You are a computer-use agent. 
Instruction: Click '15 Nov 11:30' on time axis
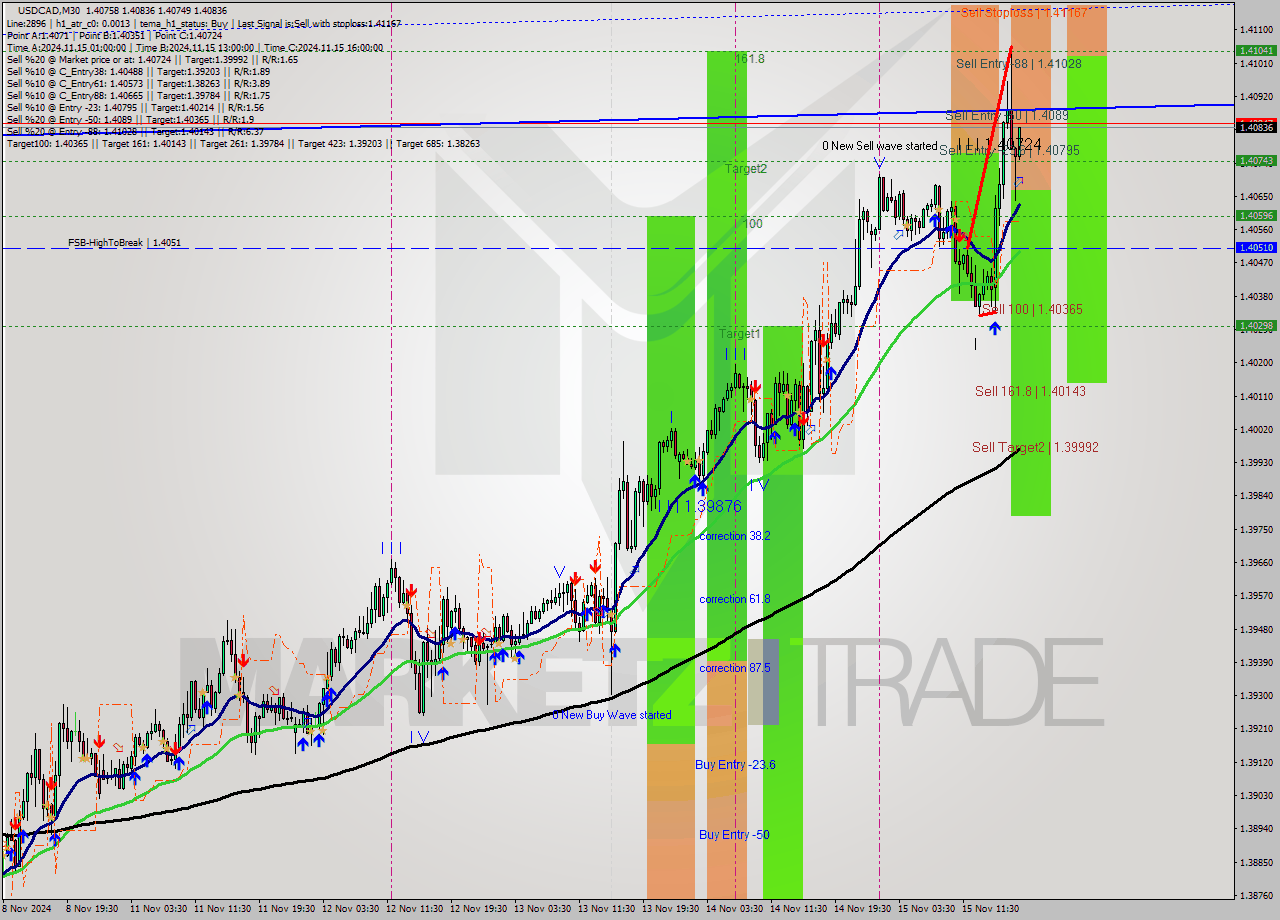click(991, 909)
